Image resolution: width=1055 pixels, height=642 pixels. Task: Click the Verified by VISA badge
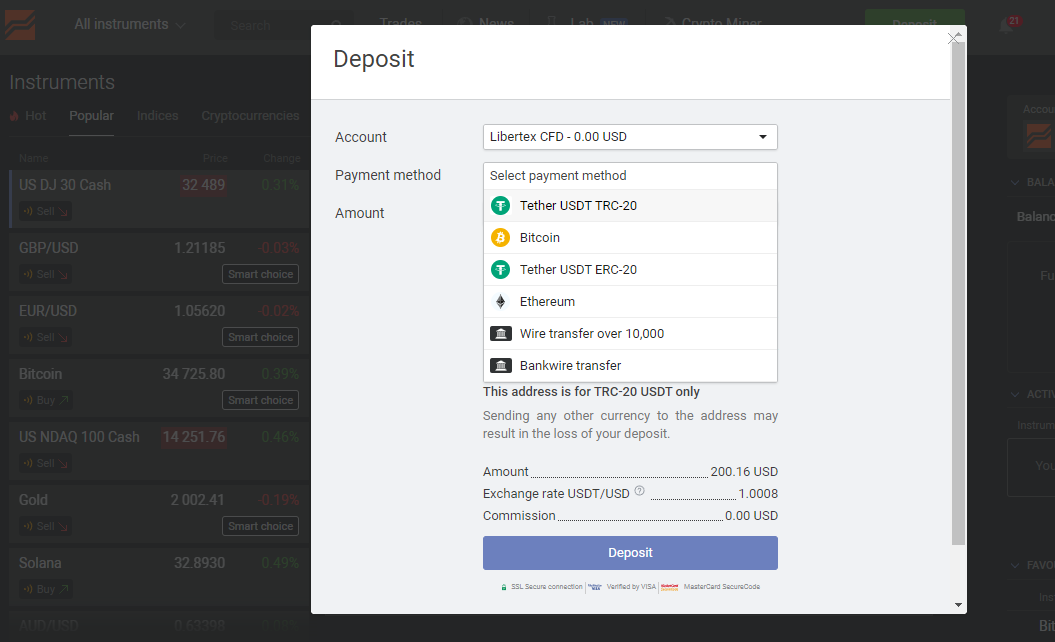pos(623,587)
